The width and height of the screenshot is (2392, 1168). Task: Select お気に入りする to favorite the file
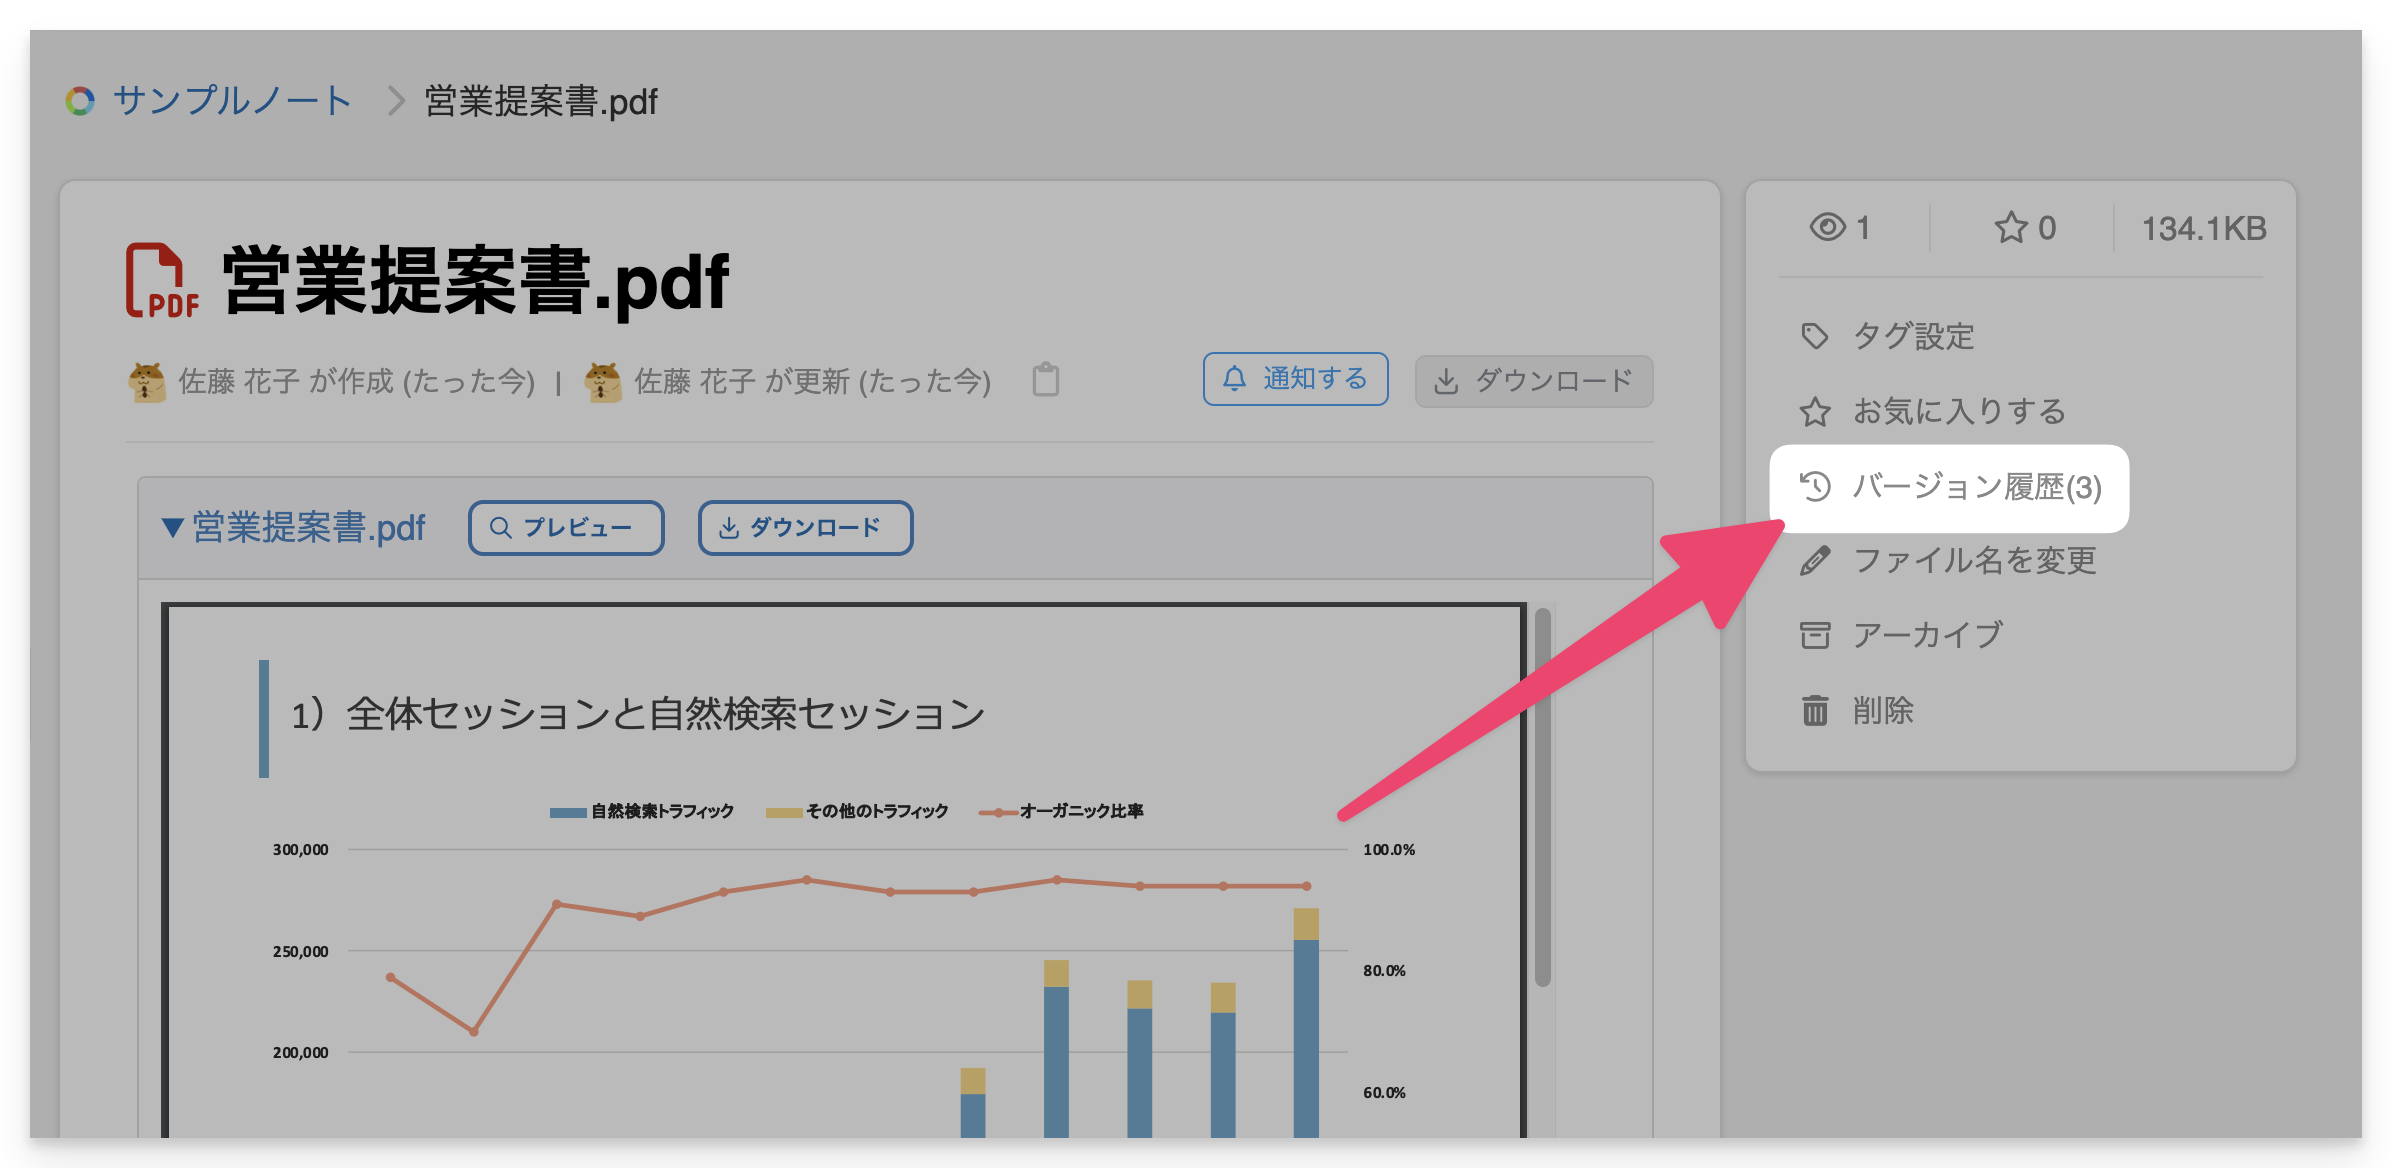pyautogui.click(x=1932, y=411)
